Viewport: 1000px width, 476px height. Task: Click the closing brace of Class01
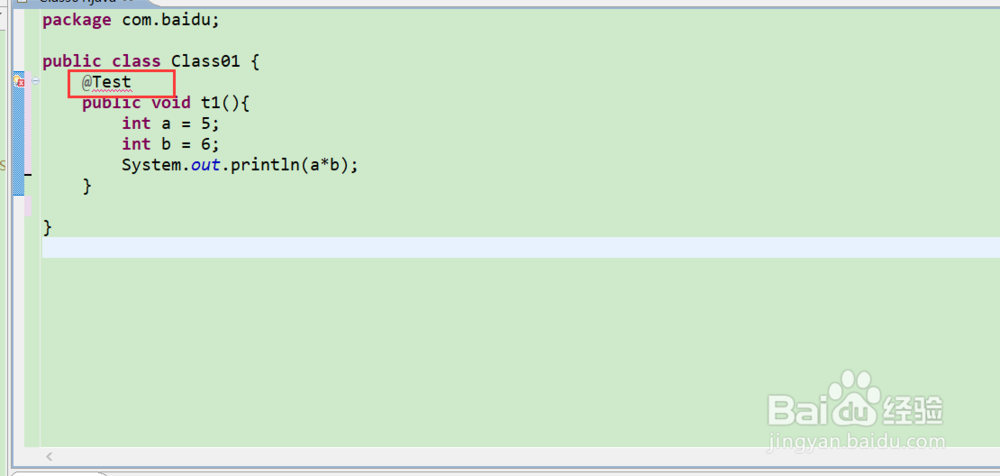pyautogui.click(x=48, y=227)
